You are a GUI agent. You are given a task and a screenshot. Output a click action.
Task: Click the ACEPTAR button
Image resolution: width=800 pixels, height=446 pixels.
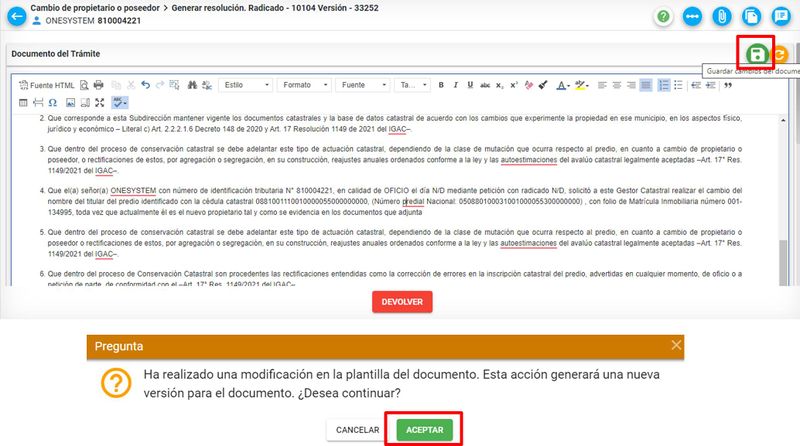coord(423,430)
